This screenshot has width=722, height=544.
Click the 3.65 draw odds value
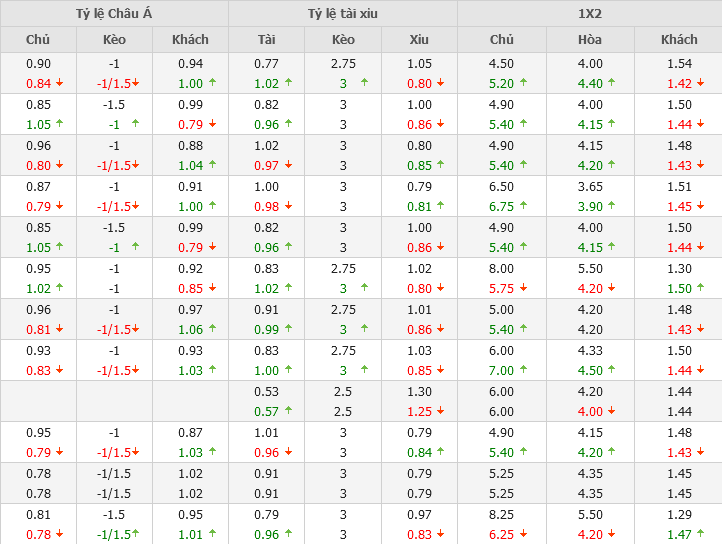tap(589, 186)
